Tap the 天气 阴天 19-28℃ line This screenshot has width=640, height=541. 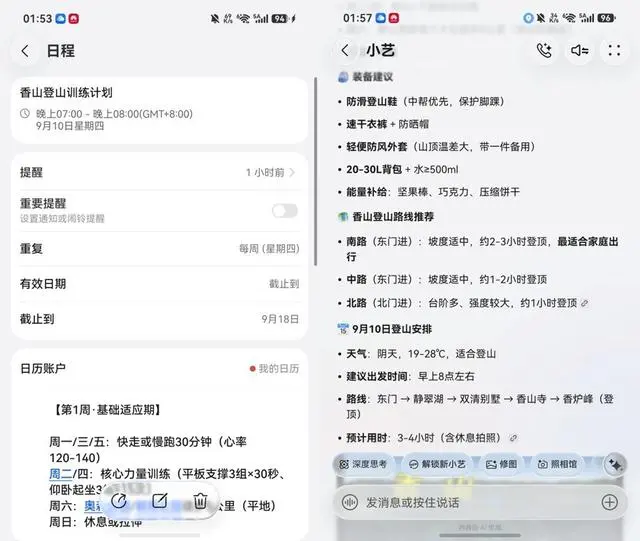tap(421, 354)
